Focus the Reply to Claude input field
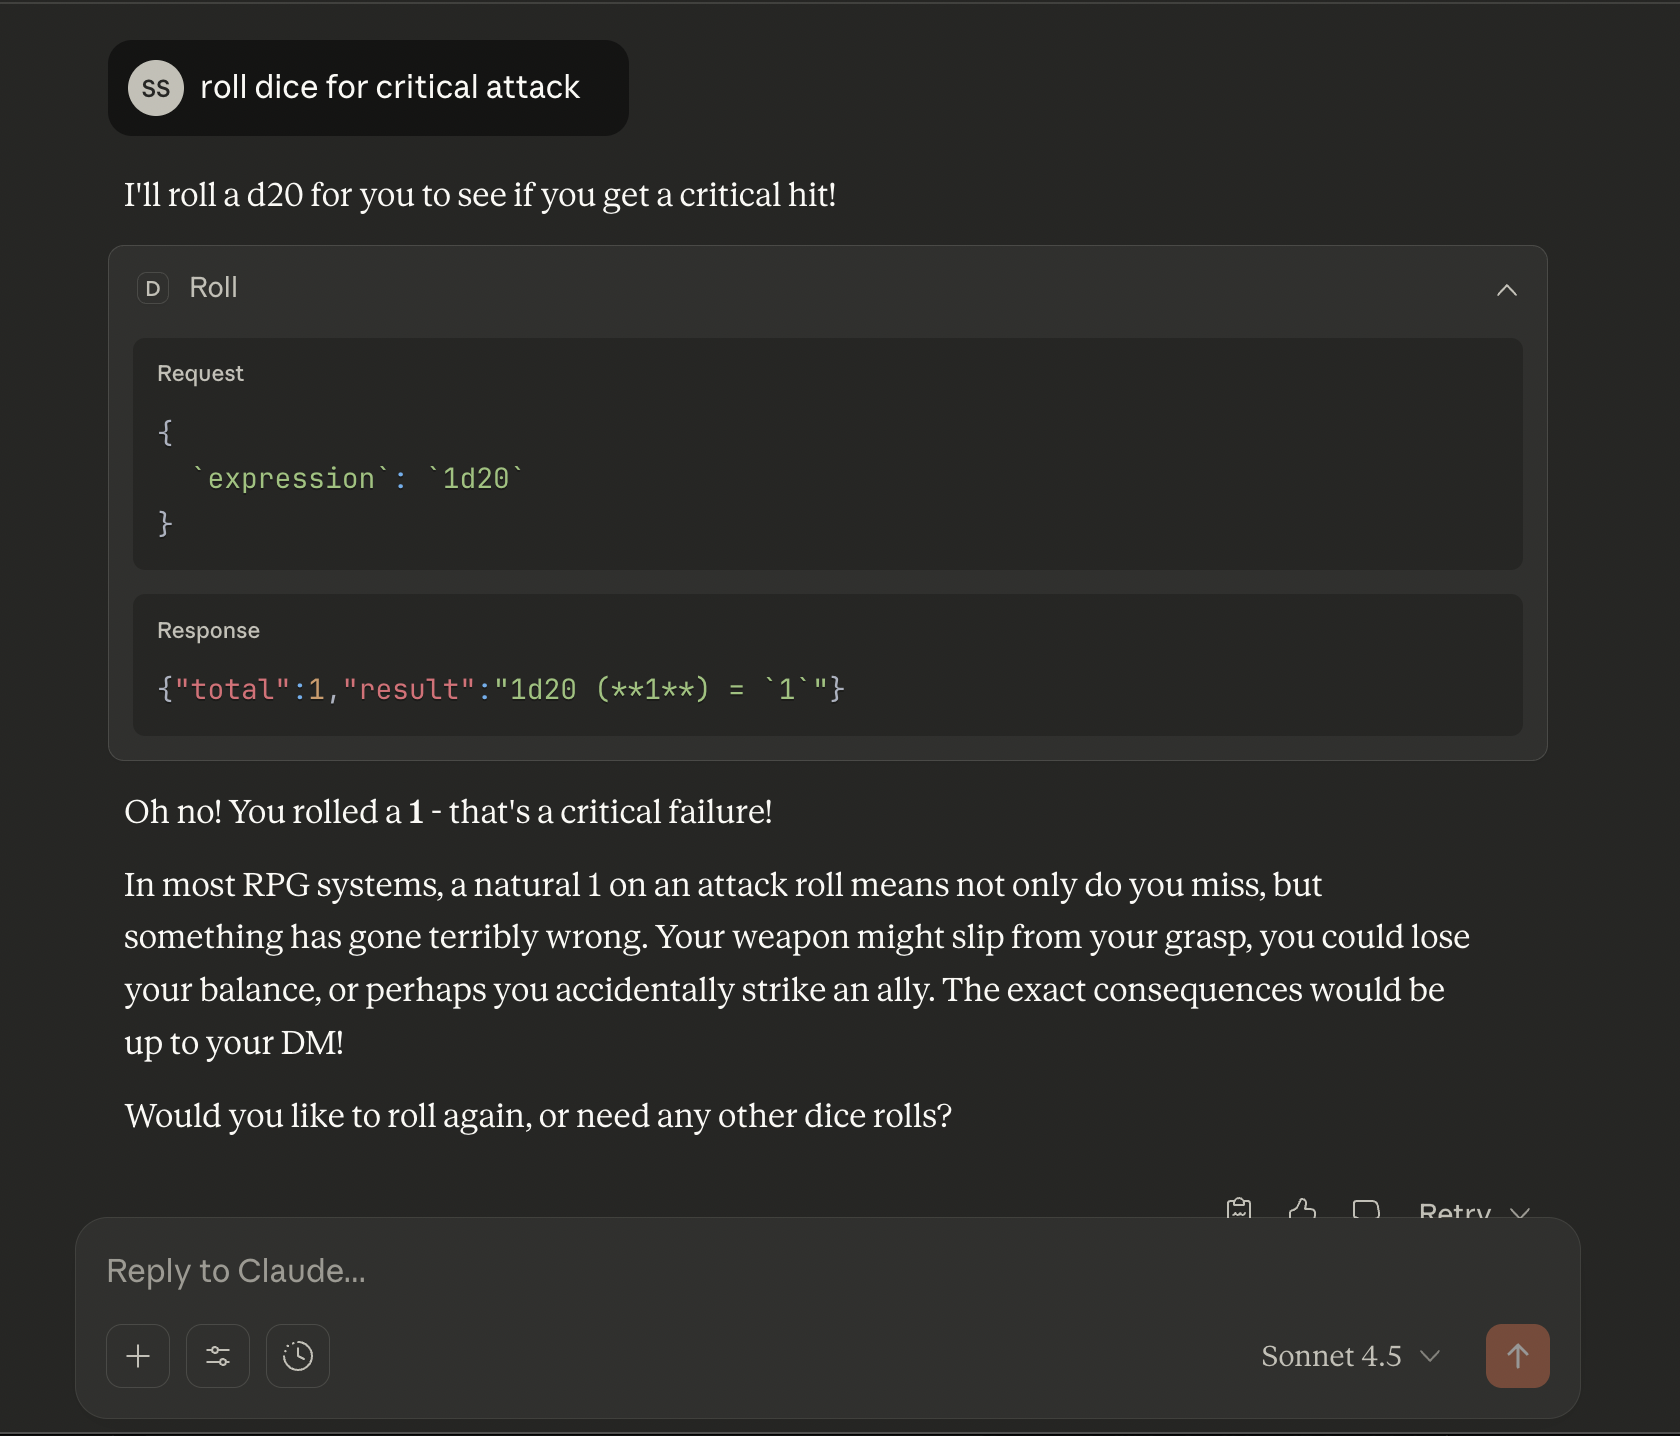The width and height of the screenshot is (1680, 1436). (828, 1271)
